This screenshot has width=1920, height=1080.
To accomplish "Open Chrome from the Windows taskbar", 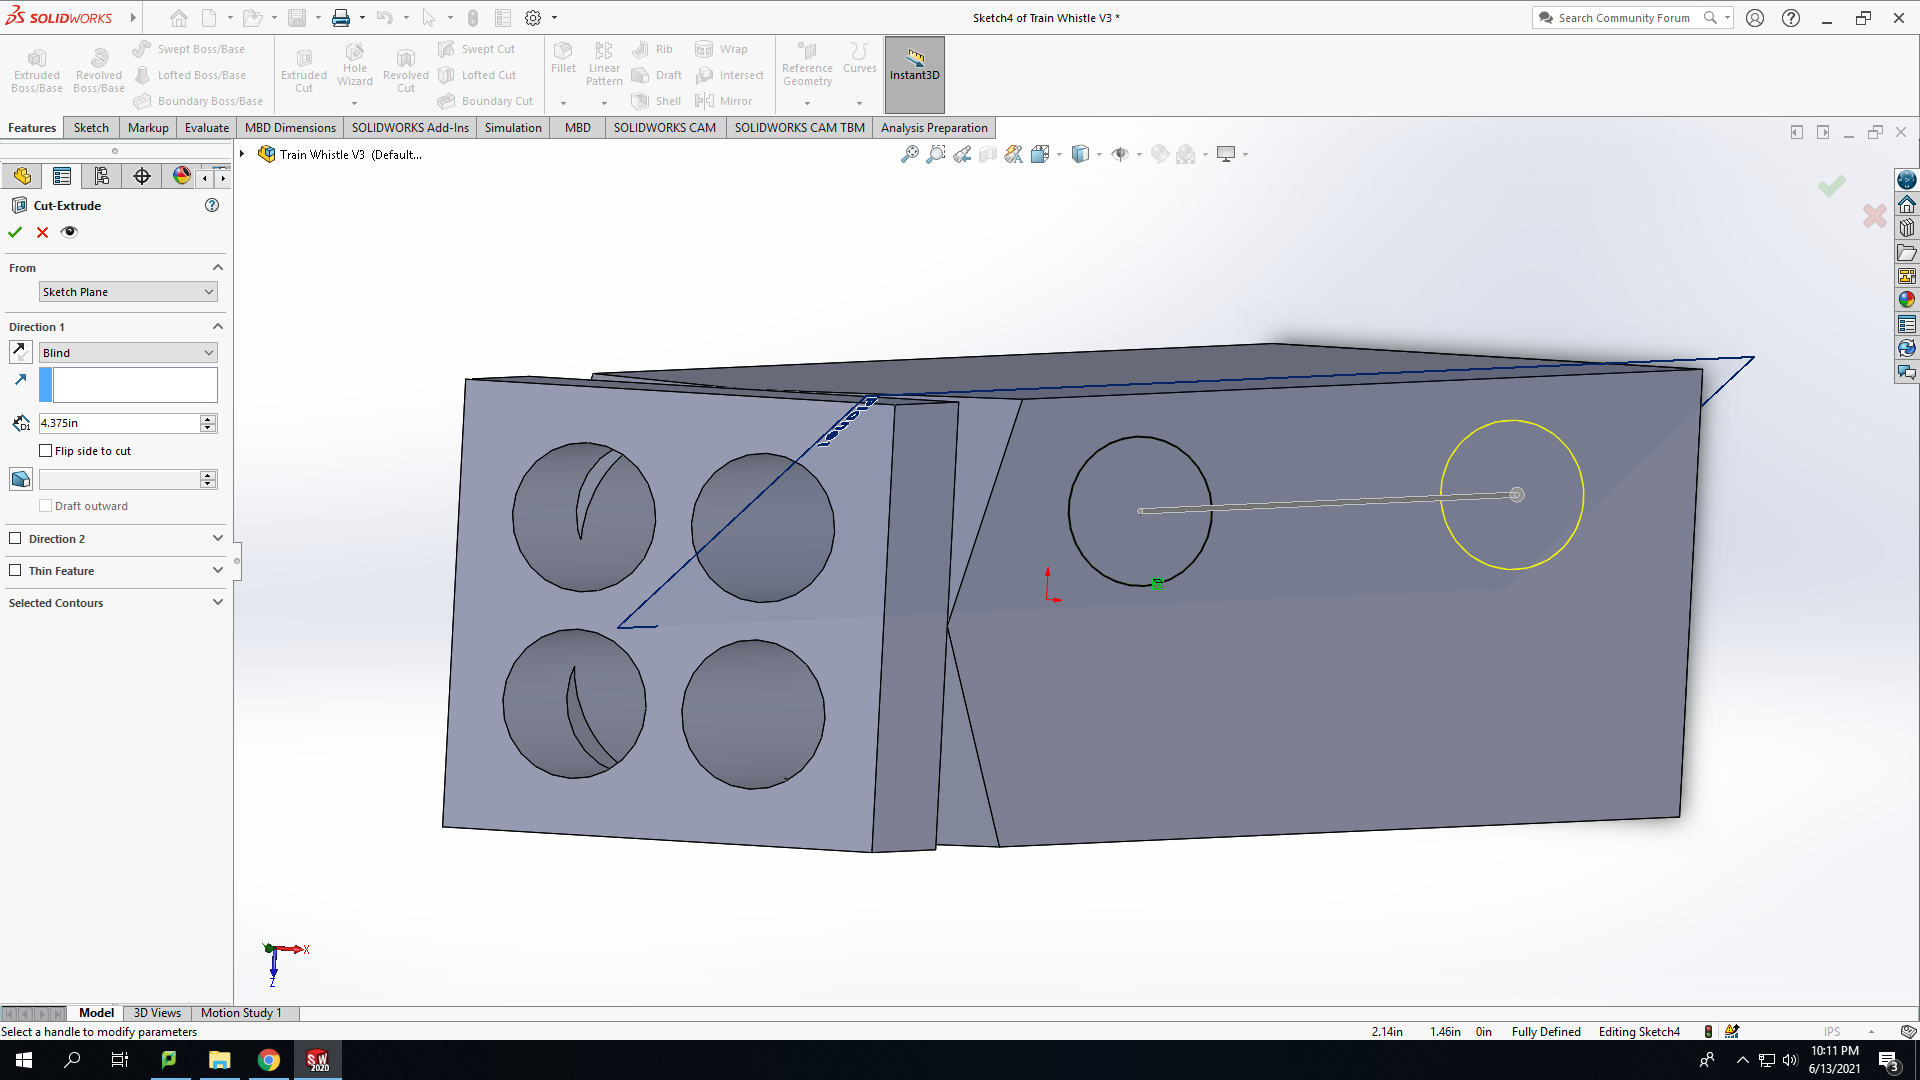I will [269, 1060].
